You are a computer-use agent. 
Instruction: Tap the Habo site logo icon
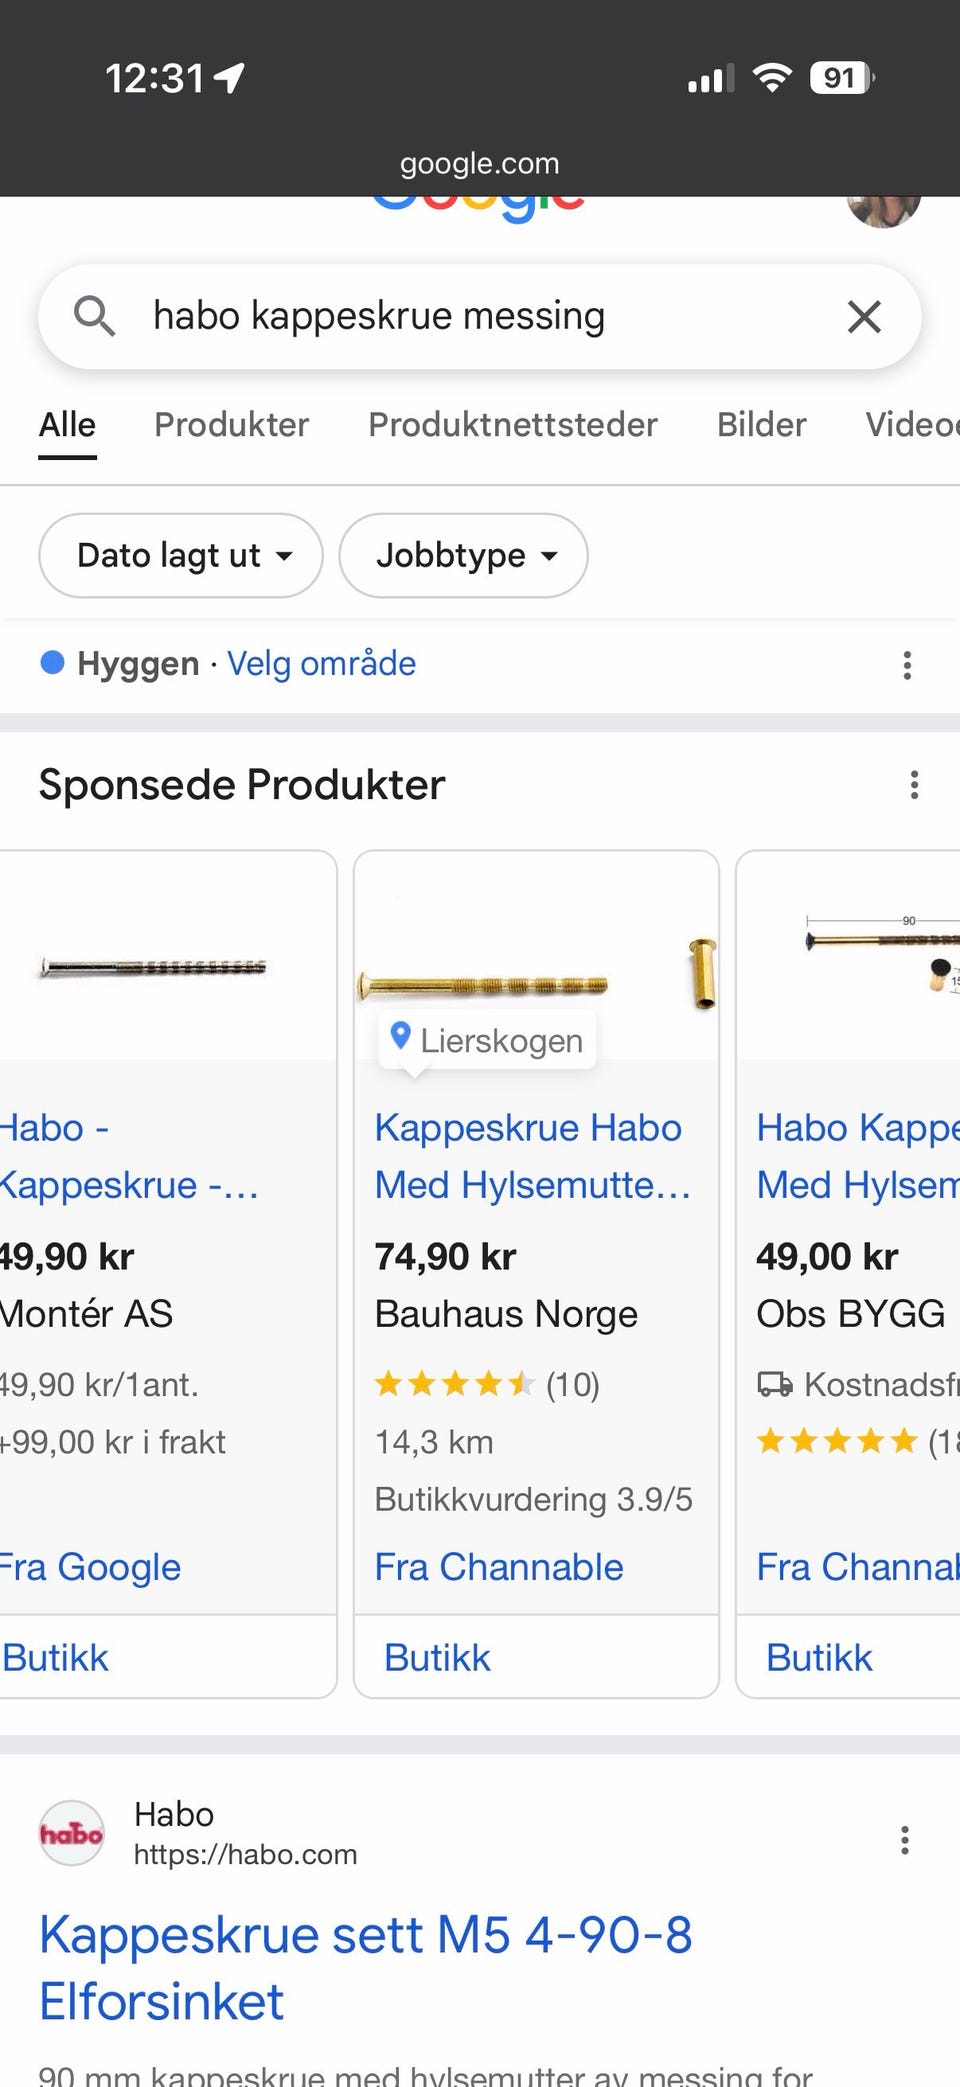[x=71, y=1833]
